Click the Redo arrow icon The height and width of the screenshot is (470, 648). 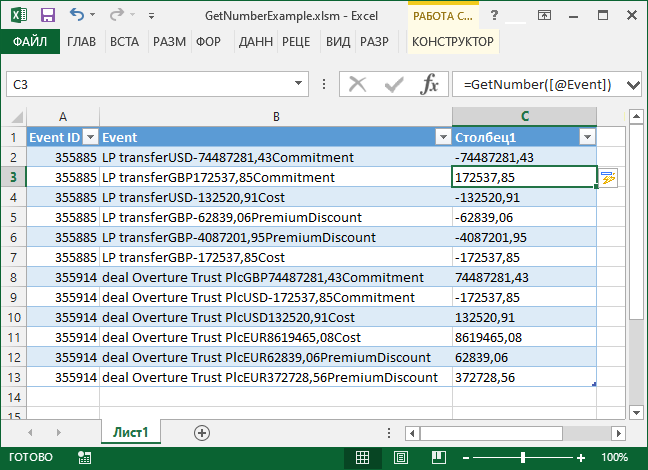[117, 14]
